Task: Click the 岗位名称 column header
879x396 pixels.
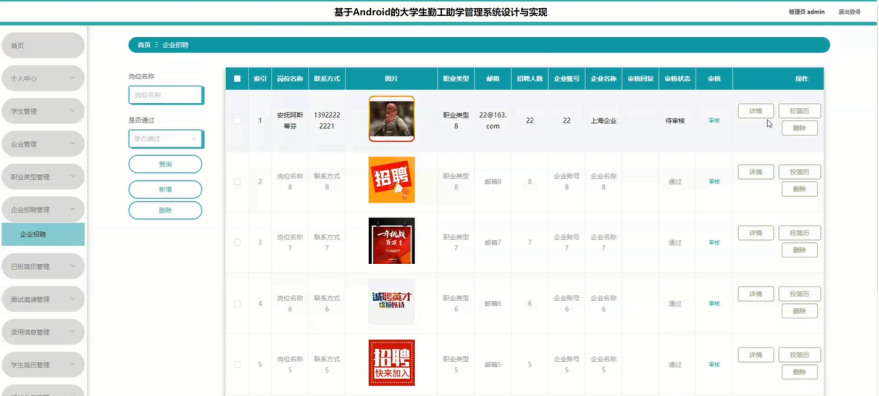Action: (x=290, y=79)
